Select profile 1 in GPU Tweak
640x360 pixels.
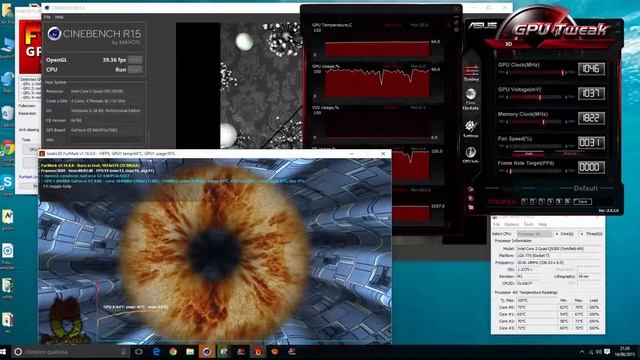click(x=524, y=202)
